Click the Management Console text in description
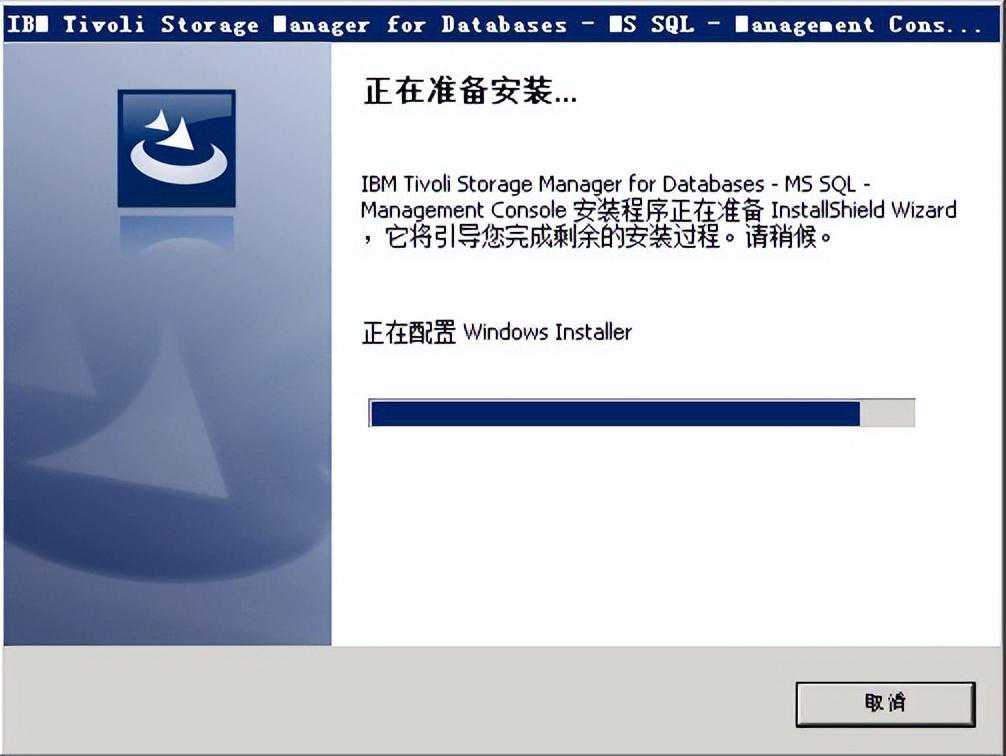Viewport: 1006px width, 756px height. point(463,210)
